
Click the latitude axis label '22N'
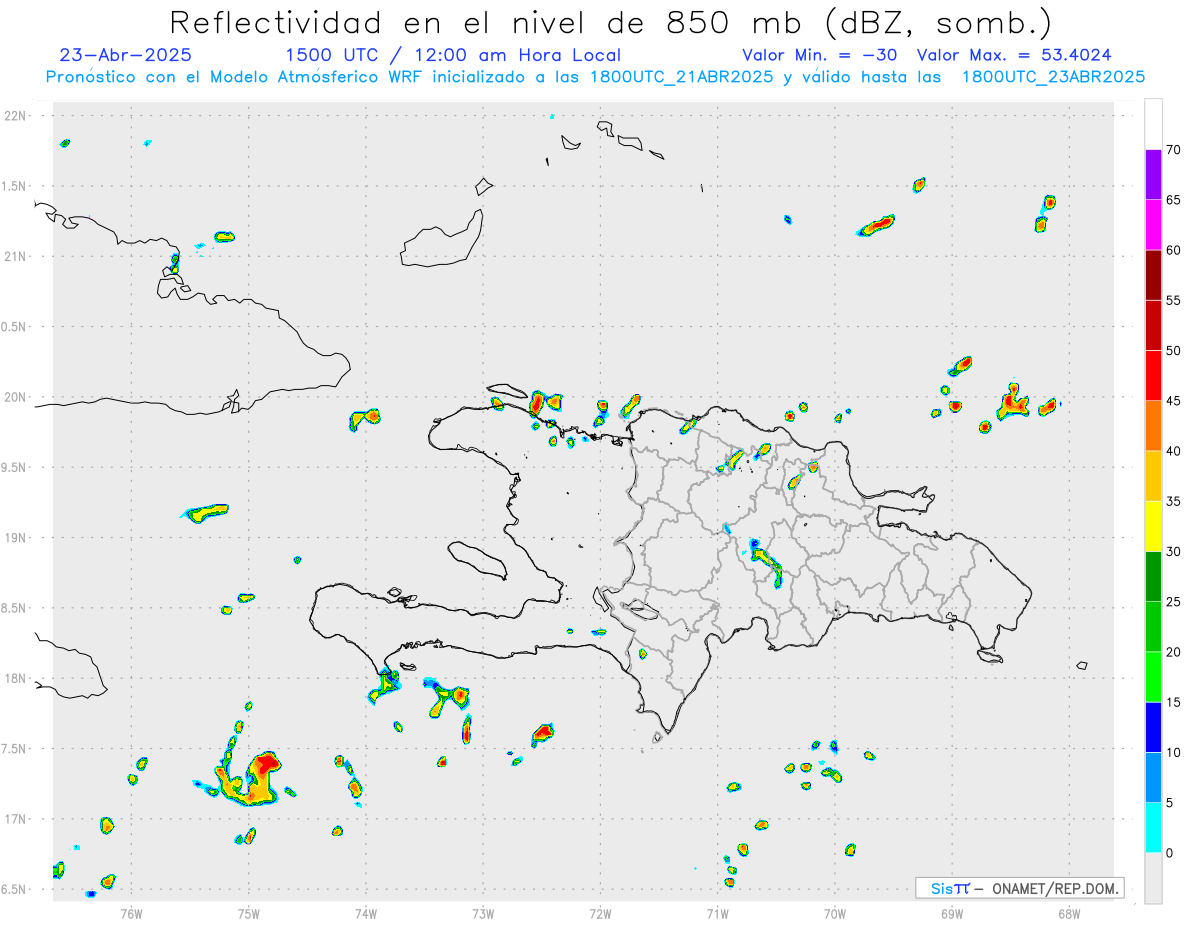click(x=15, y=116)
